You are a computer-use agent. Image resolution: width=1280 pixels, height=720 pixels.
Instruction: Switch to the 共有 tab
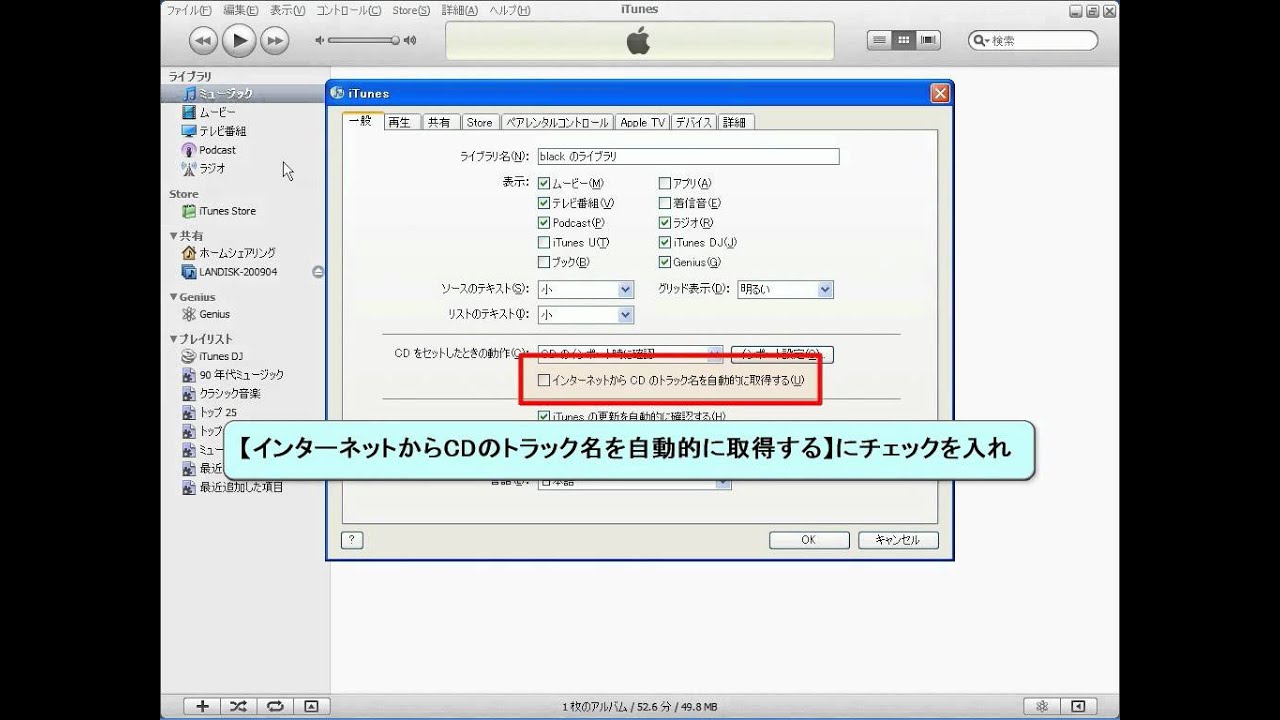click(x=439, y=122)
